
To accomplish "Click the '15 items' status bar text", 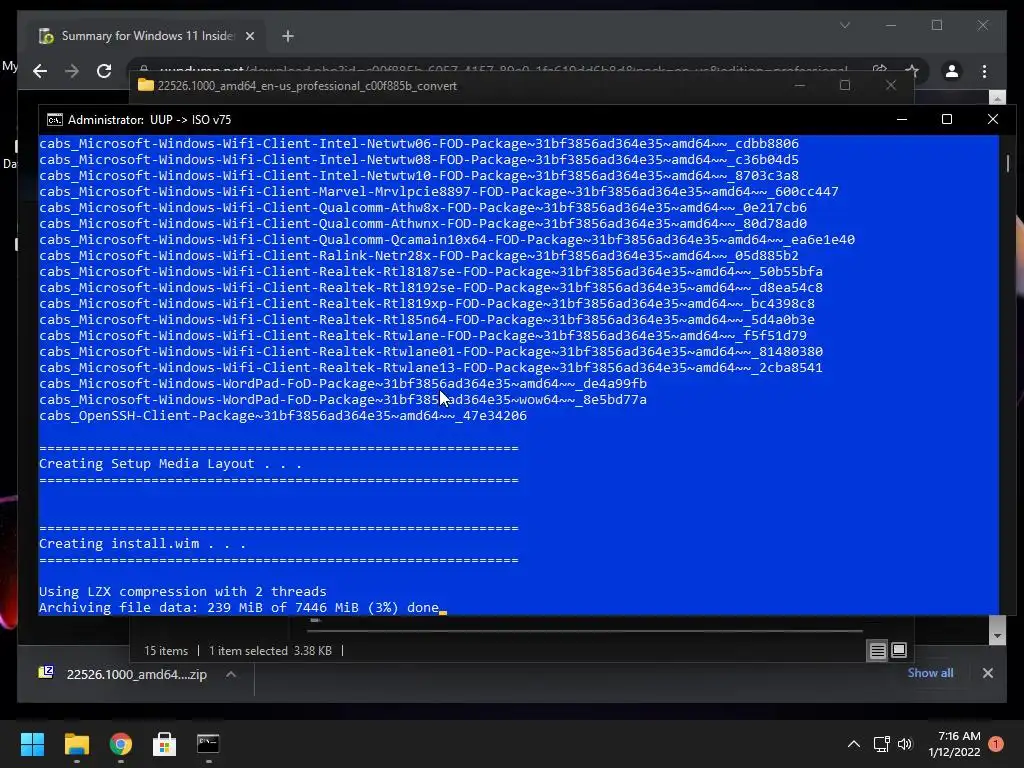I will pyautogui.click(x=166, y=650).
